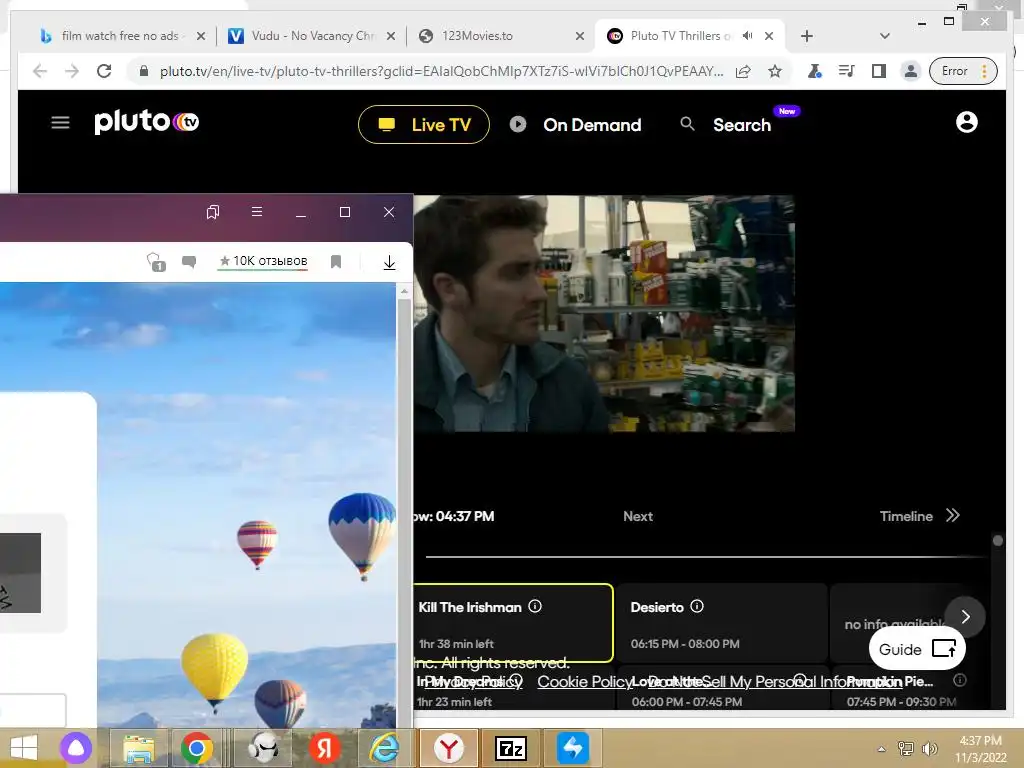The image size is (1024, 768).
Task: Open Chrome's tab search dropdown
Action: tap(885, 36)
